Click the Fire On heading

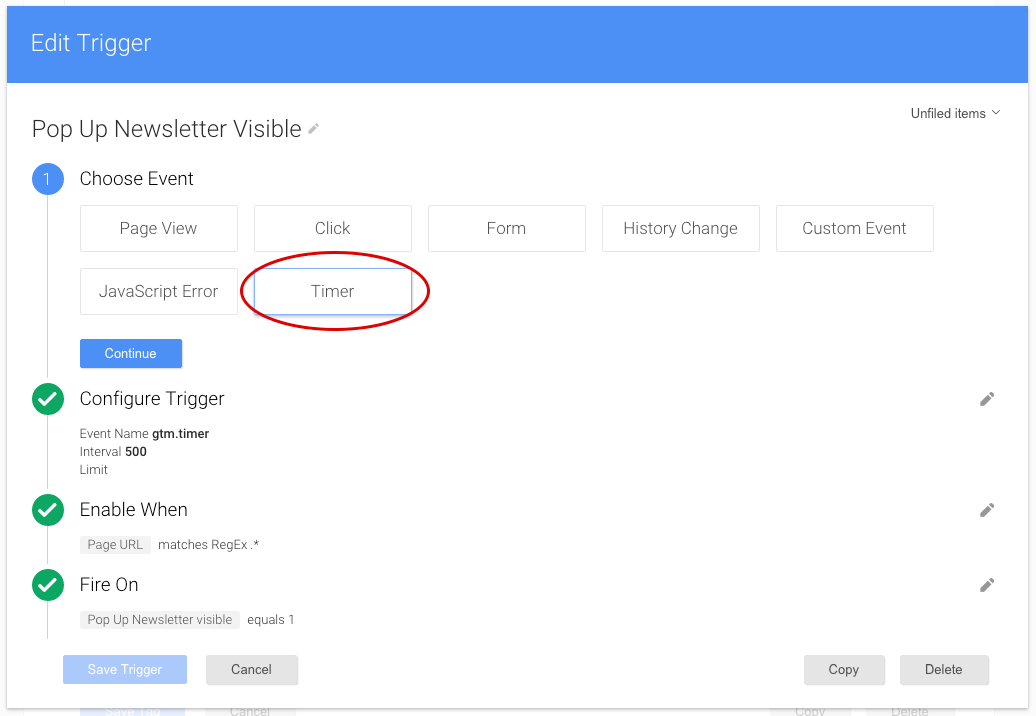[x=109, y=585]
